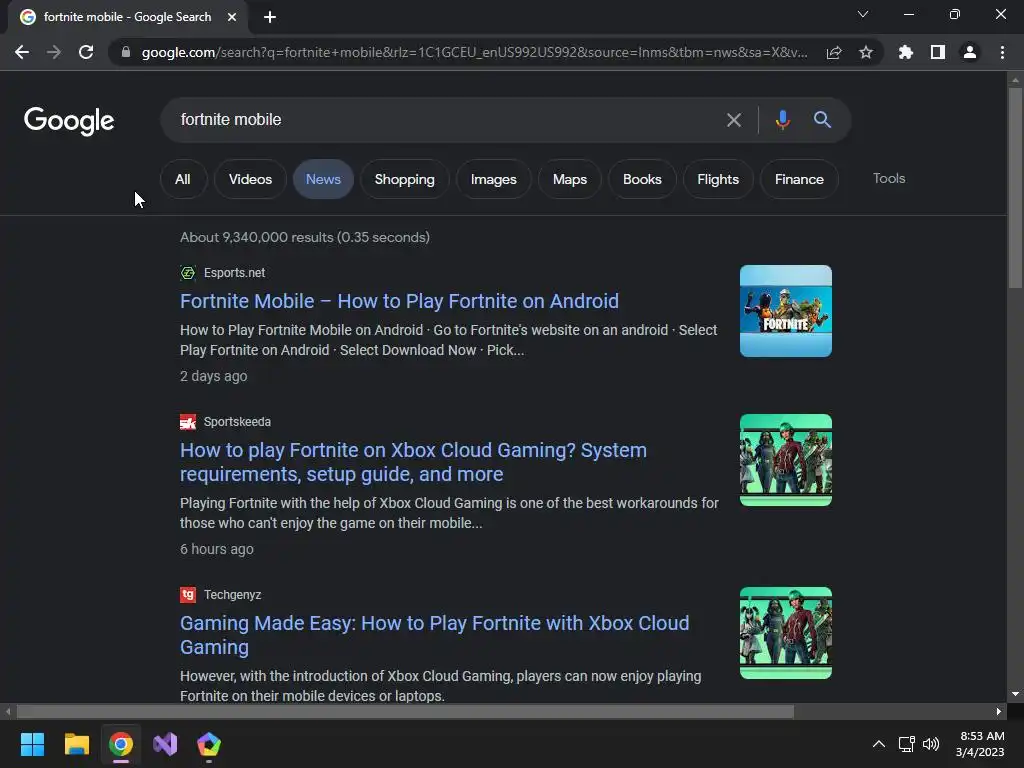This screenshot has height=768, width=1024.
Task: Click the vertical scrollbar thumb
Action: pyautogui.click(x=1015, y=188)
